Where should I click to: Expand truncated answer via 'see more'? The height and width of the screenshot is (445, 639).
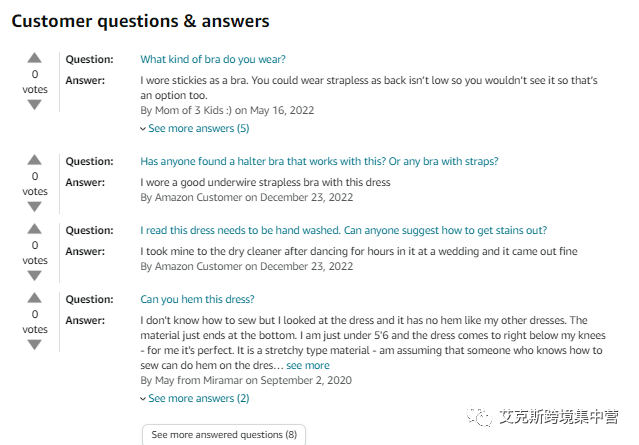(x=308, y=366)
